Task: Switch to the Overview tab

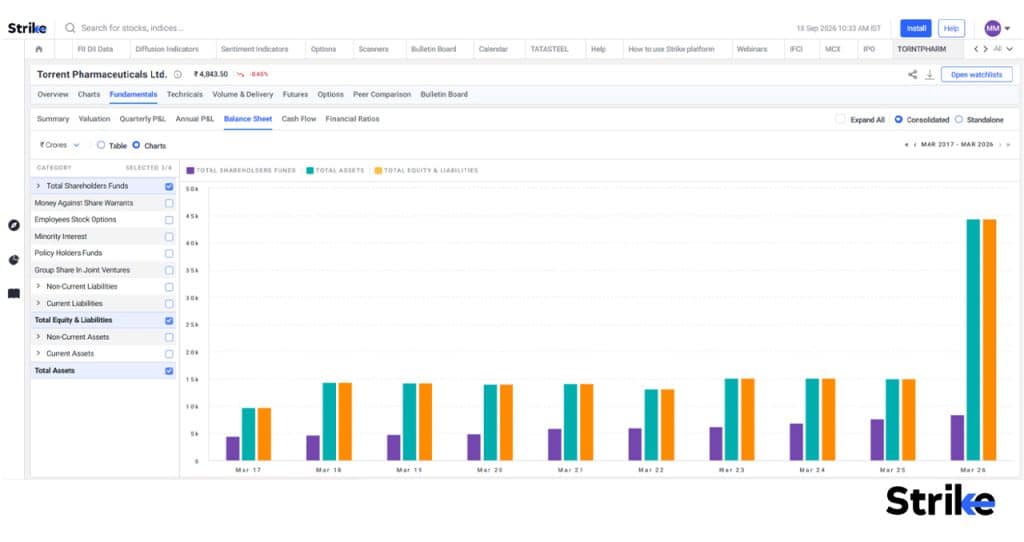Action: coord(53,95)
